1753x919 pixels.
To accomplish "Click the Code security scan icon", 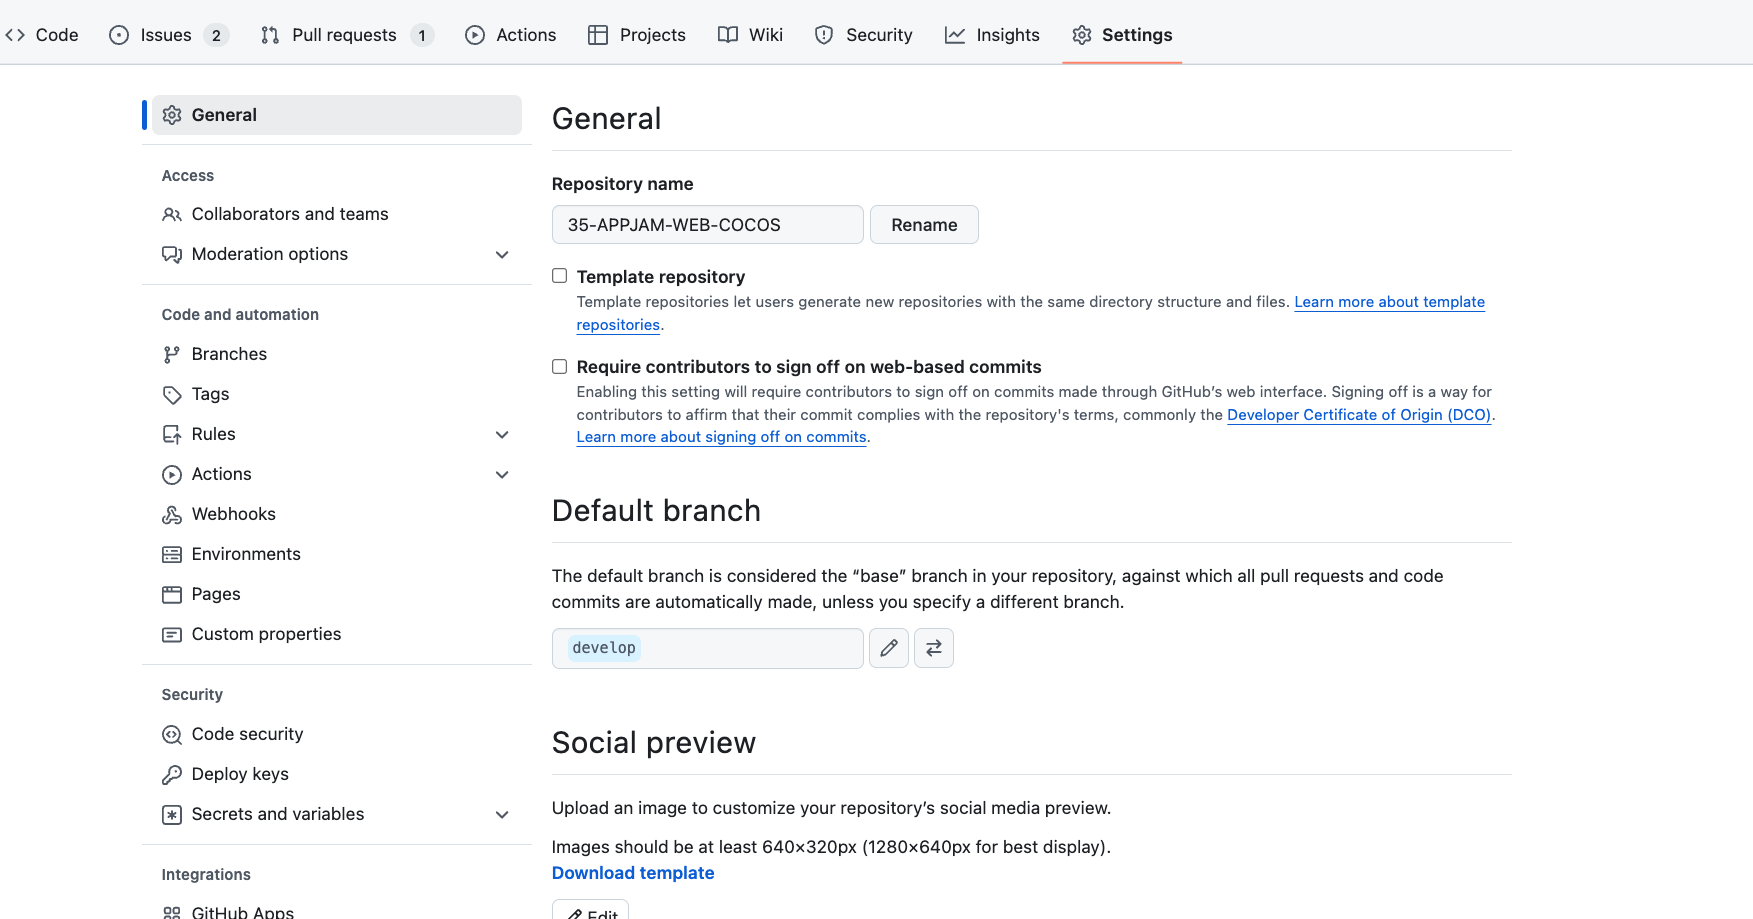I will (x=172, y=734).
